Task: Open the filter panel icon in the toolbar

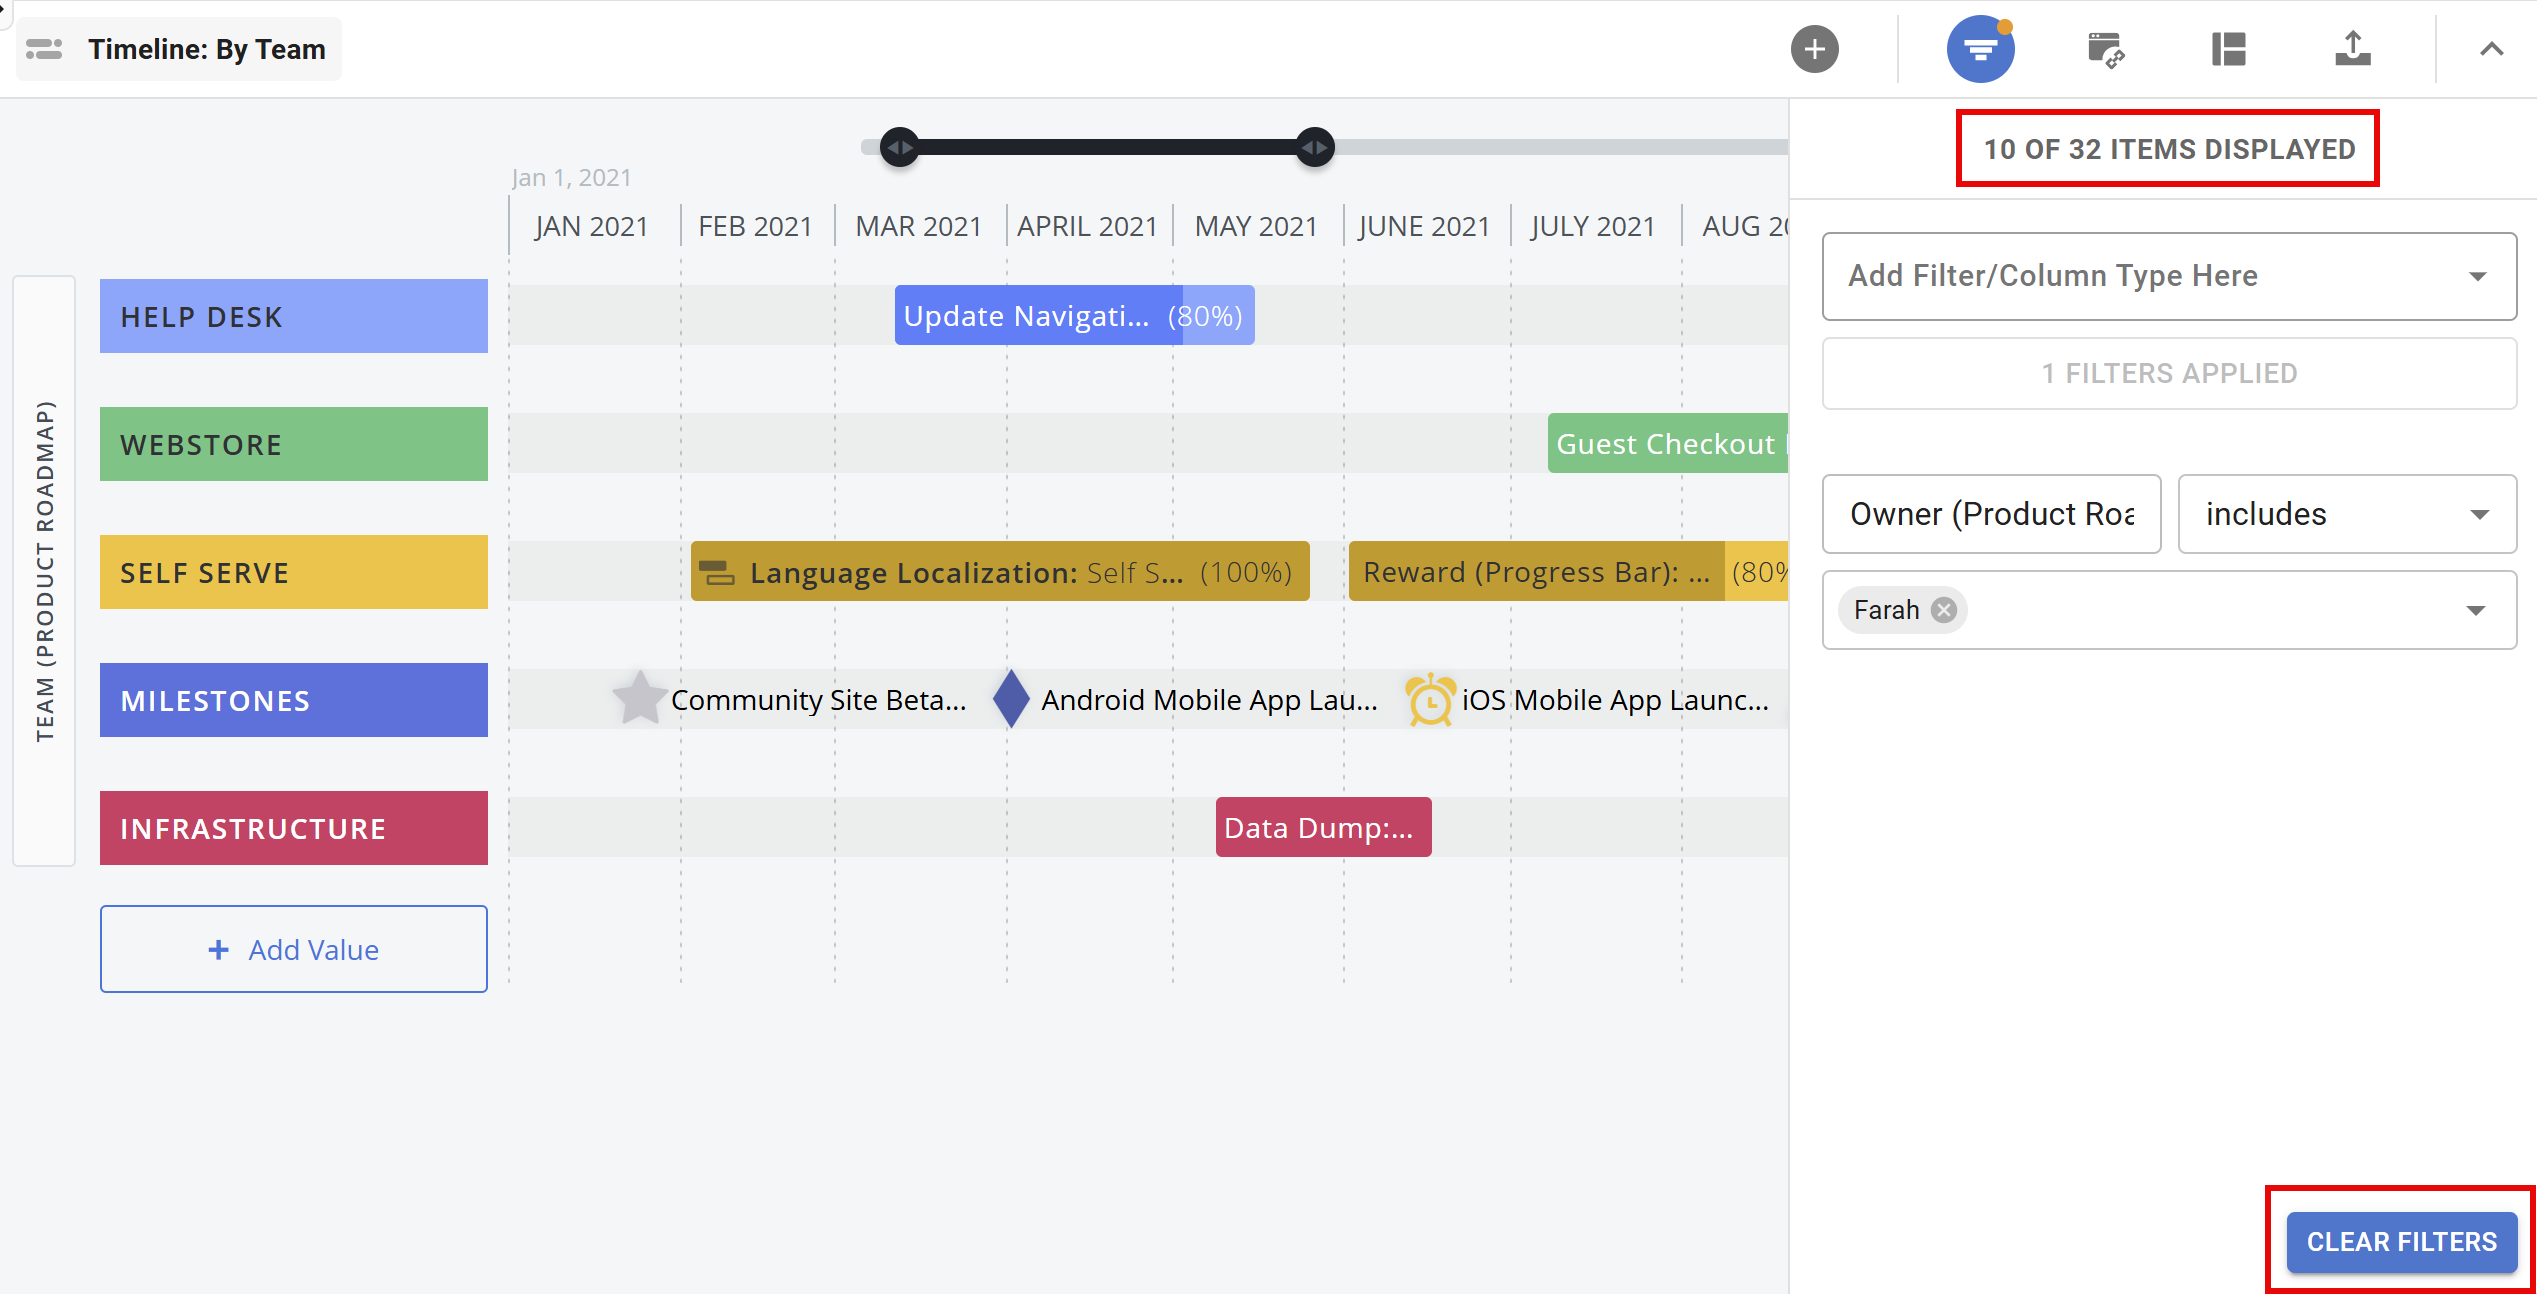Action: coord(1979,48)
